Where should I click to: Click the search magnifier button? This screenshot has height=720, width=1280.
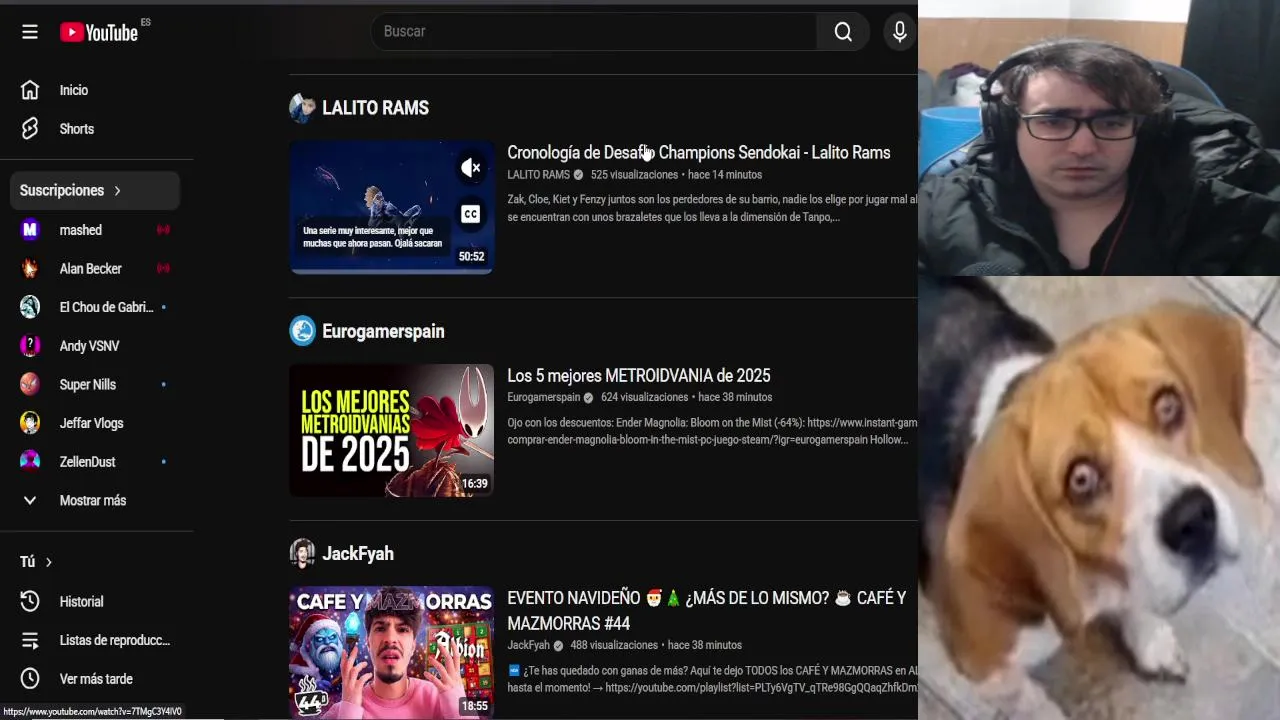pyautogui.click(x=843, y=32)
